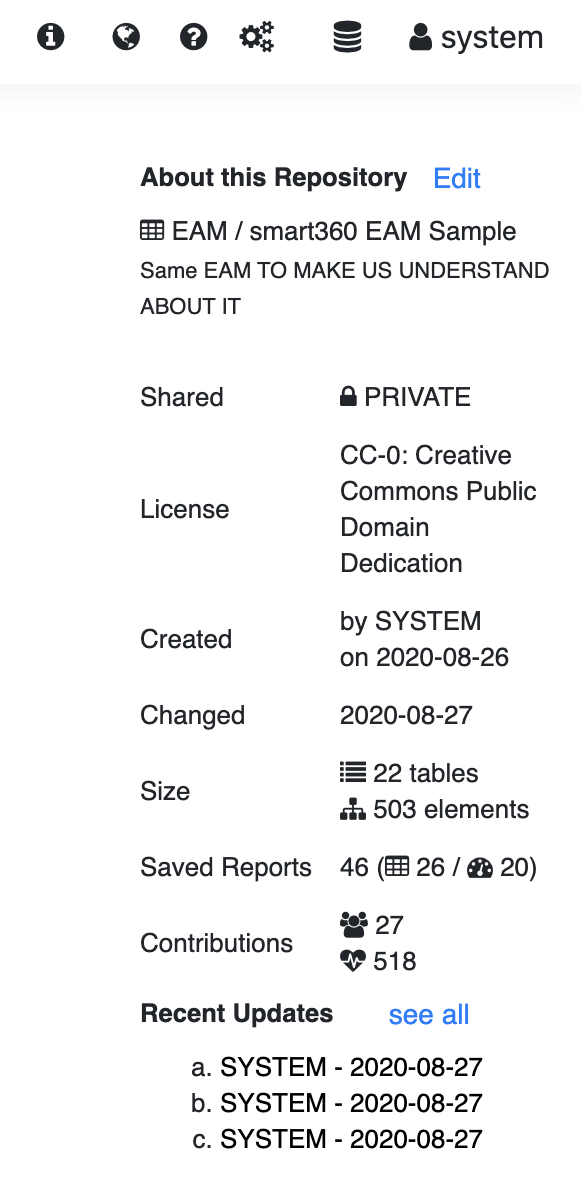Click the table reports icon showing 26
Image resolution: width=582 pixels, height=1192 pixels.
coord(397,867)
